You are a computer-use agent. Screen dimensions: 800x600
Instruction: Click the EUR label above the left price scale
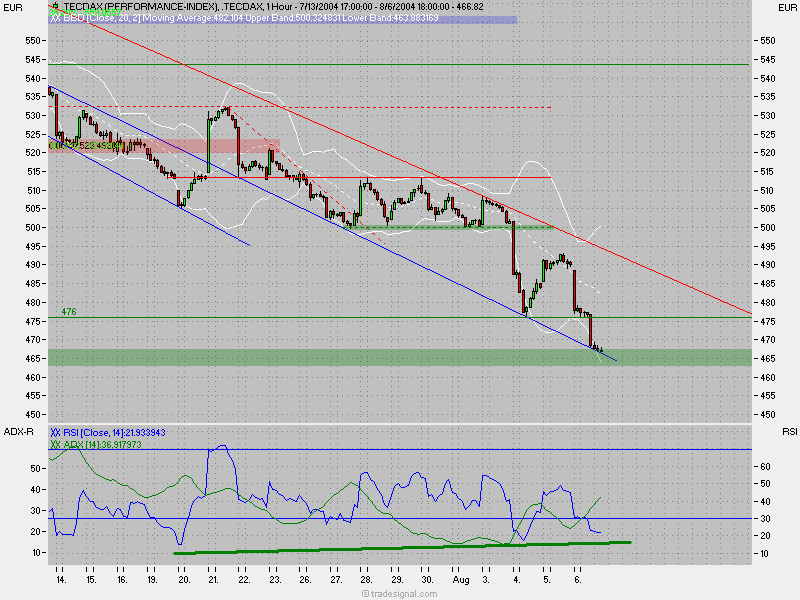12,7
